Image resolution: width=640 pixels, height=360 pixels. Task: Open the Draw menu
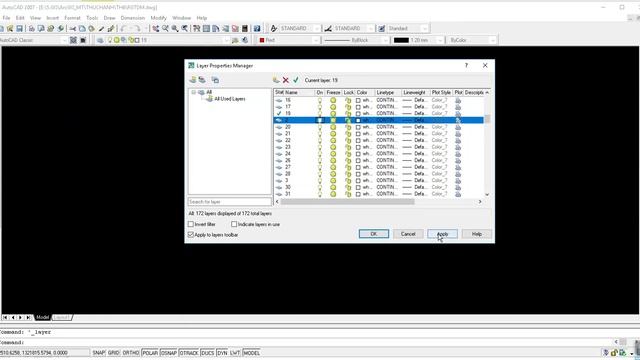click(x=109, y=18)
